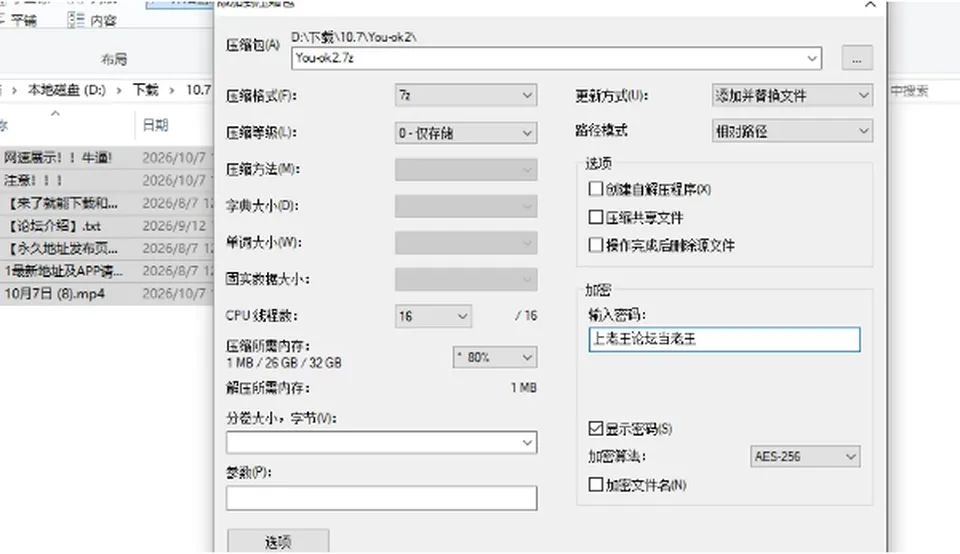Enable 操作完成后删除源文件 checkbox
The image size is (960, 554).
[596, 245]
